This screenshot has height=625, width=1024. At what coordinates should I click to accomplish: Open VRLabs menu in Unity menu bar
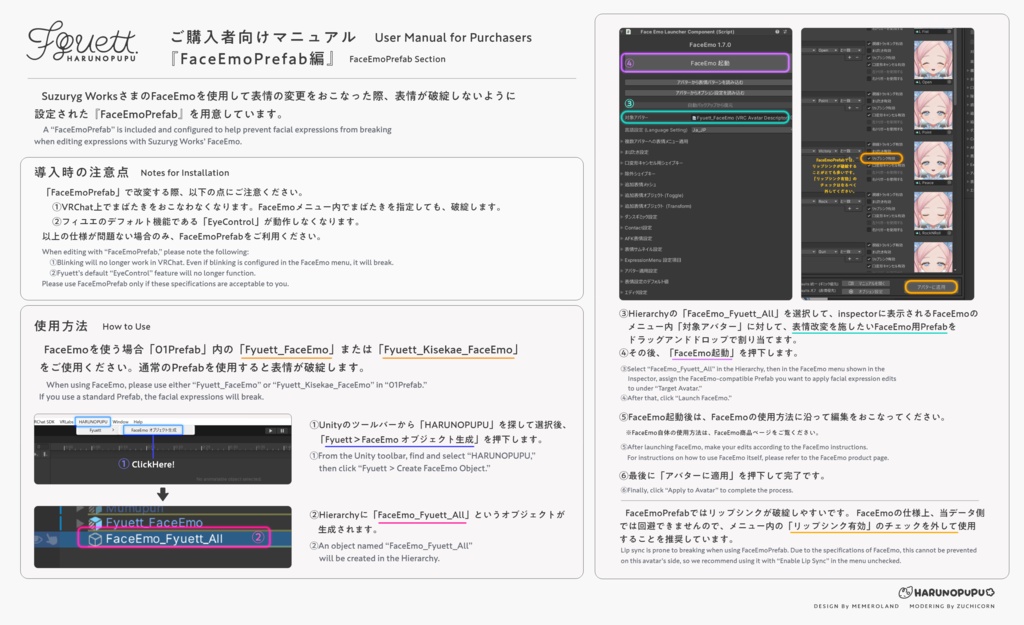point(67,422)
